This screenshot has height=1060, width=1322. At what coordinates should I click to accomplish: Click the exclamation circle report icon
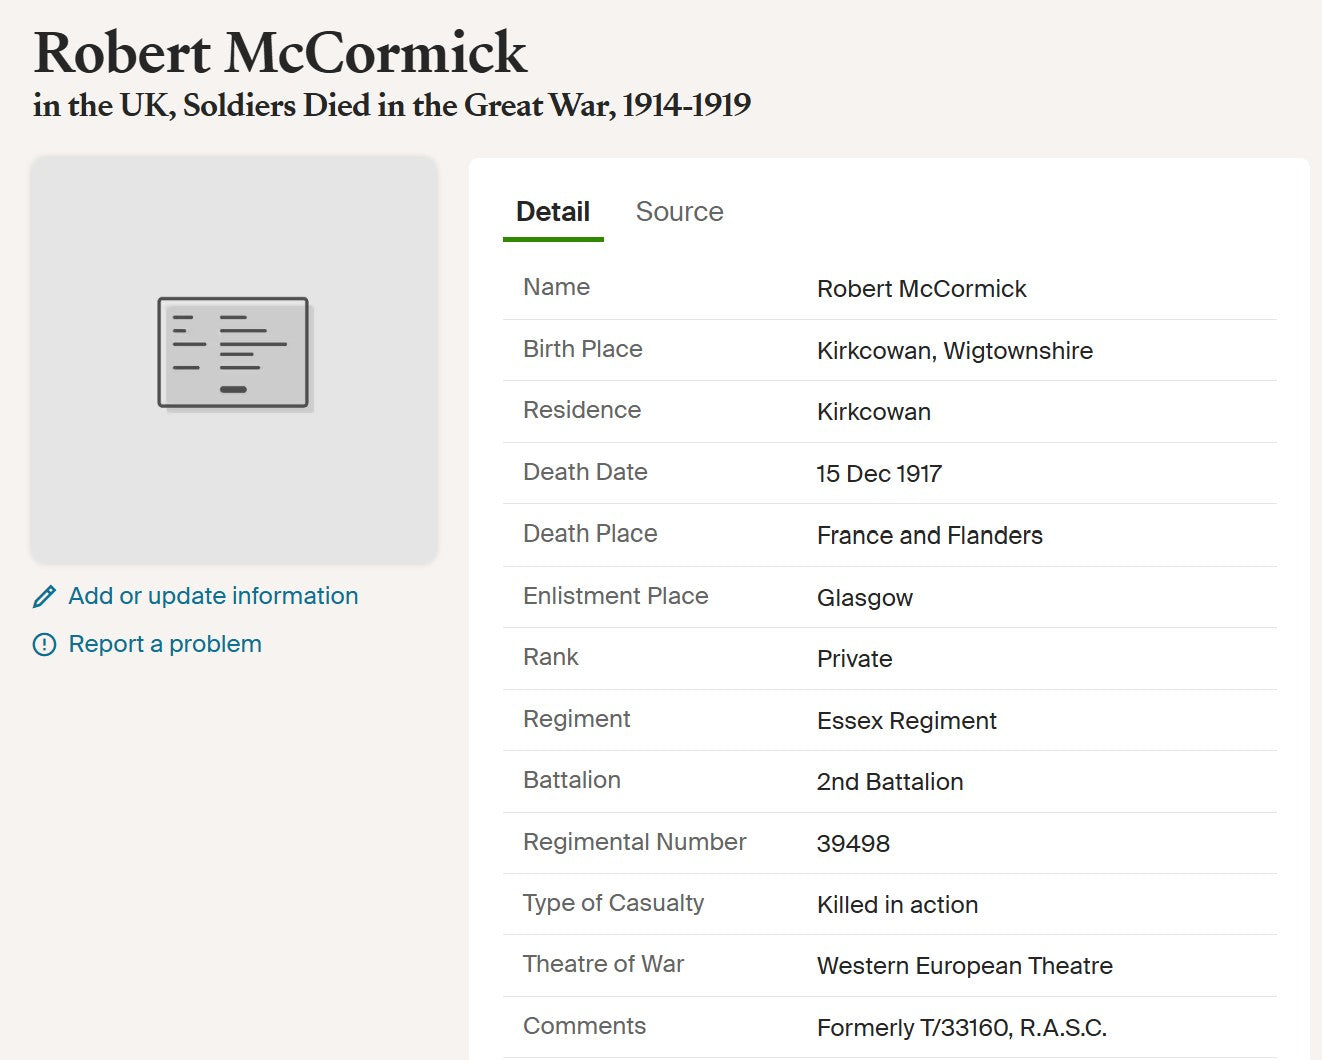[45, 645]
